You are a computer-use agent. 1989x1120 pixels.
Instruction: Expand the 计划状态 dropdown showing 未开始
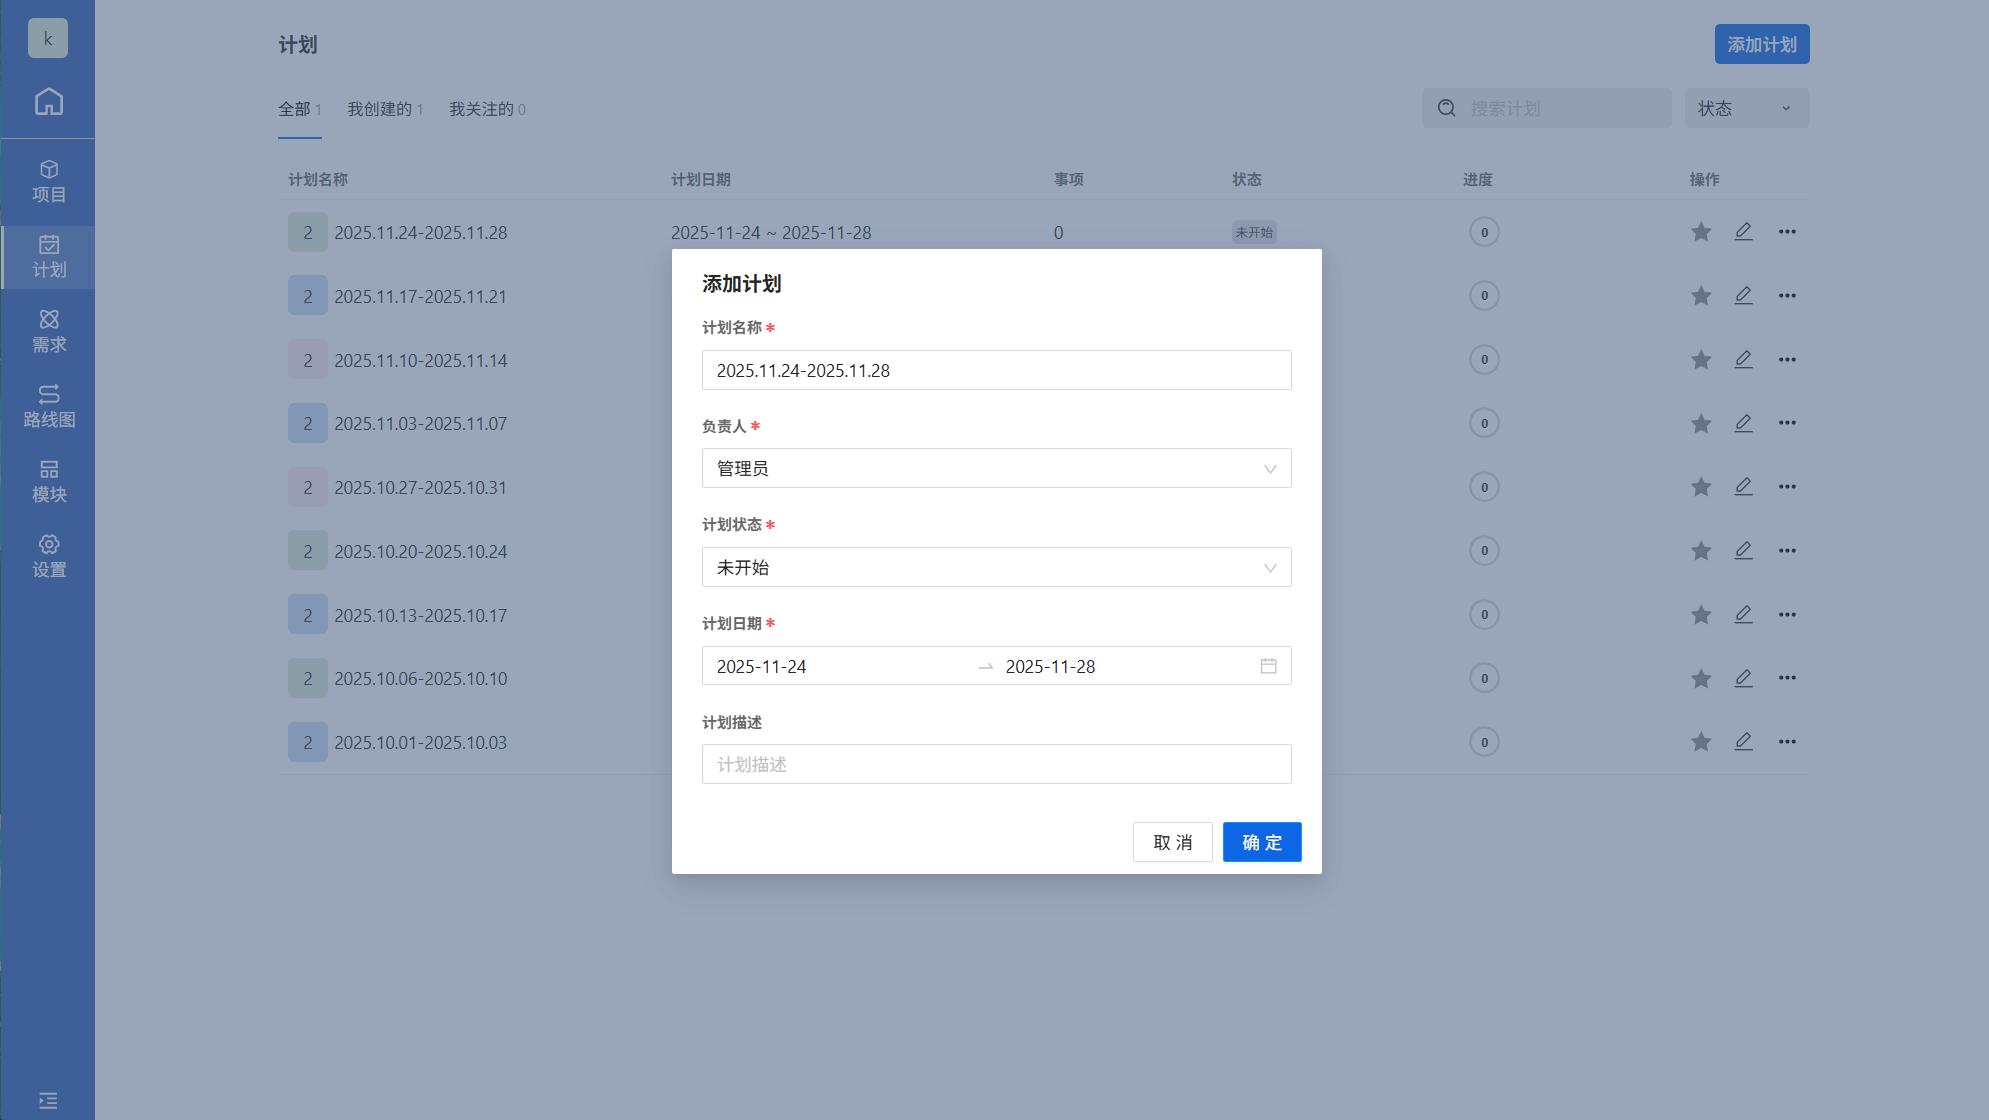[x=996, y=568]
